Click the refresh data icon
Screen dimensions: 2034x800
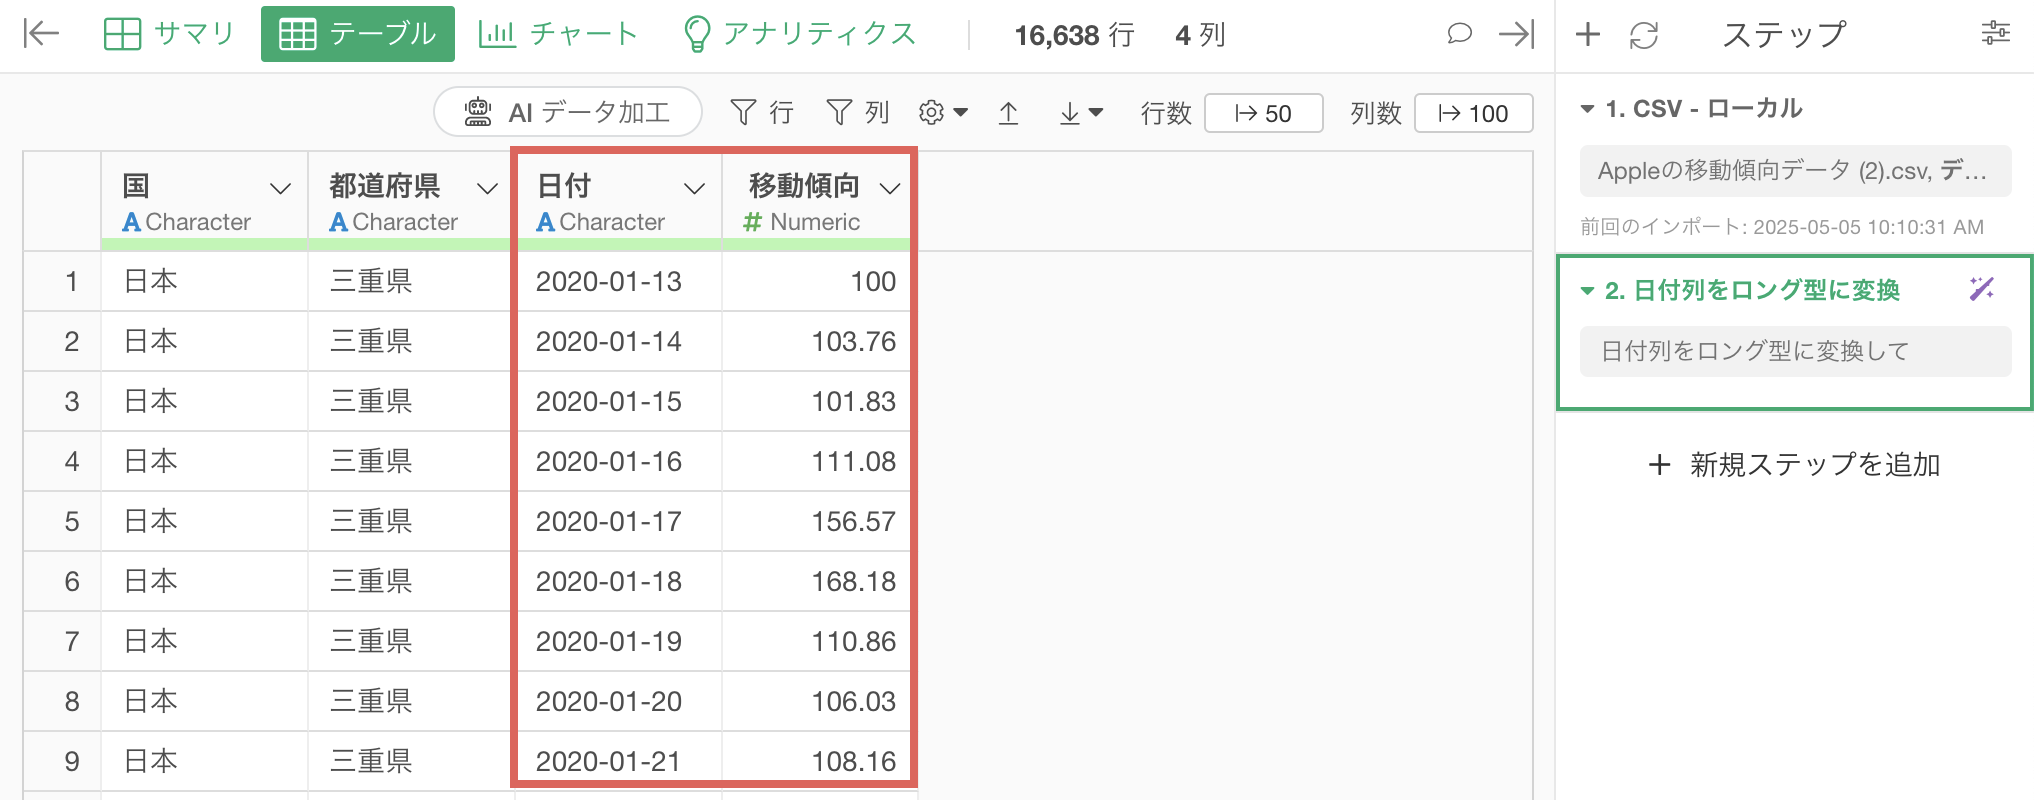point(1644,35)
